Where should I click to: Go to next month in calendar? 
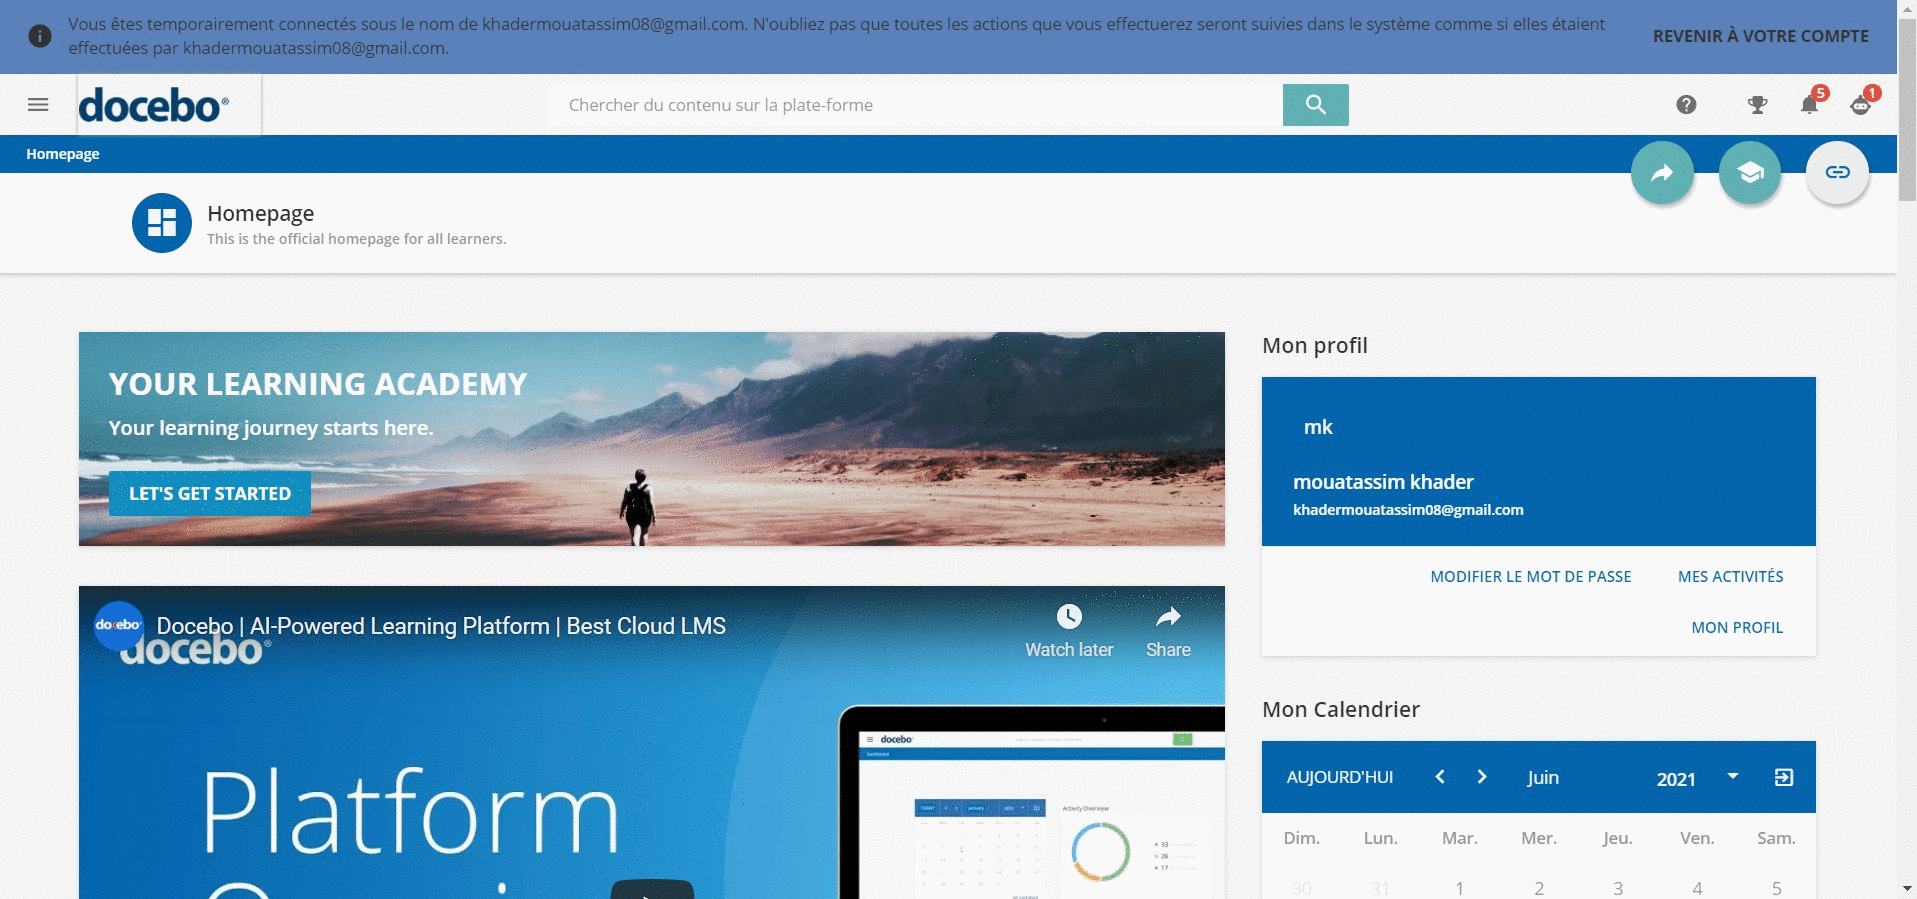pos(1482,777)
